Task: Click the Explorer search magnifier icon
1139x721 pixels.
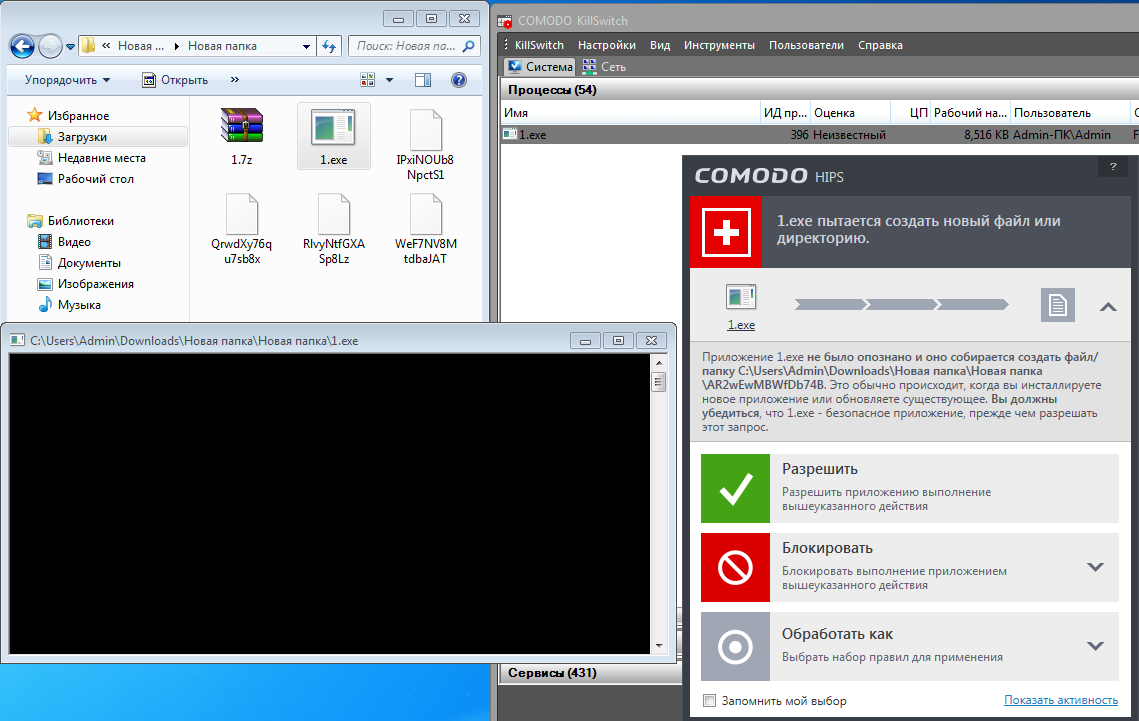Action: 469,46
